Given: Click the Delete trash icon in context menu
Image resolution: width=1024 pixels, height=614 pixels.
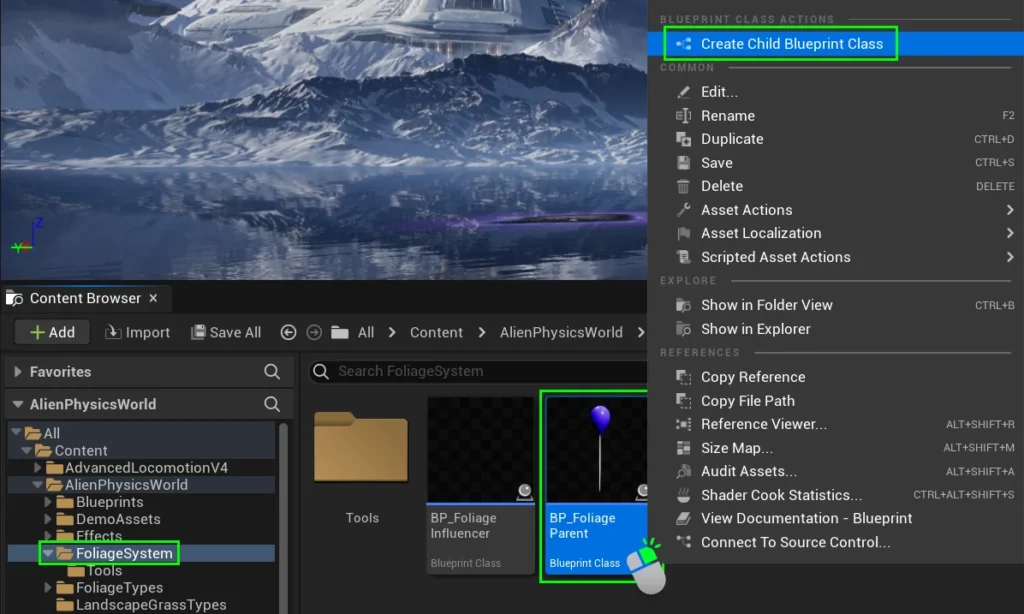Looking at the screenshot, I should pos(684,186).
